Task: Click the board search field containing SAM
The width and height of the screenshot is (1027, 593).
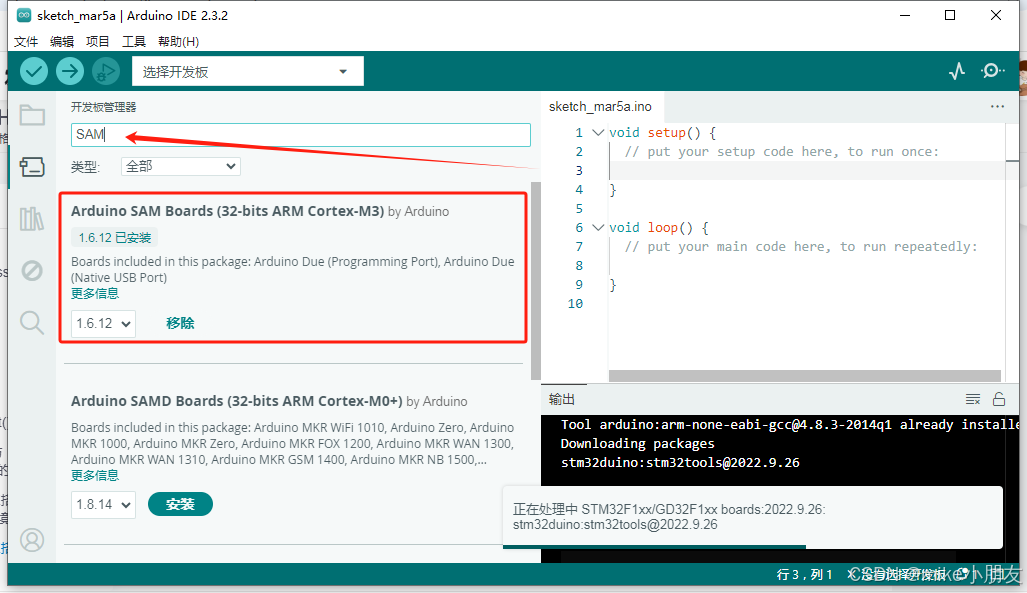Action: [x=301, y=134]
